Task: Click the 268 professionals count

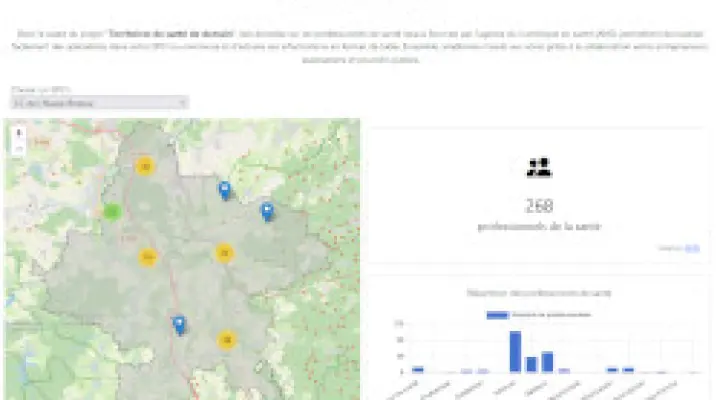Action: [539, 206]
